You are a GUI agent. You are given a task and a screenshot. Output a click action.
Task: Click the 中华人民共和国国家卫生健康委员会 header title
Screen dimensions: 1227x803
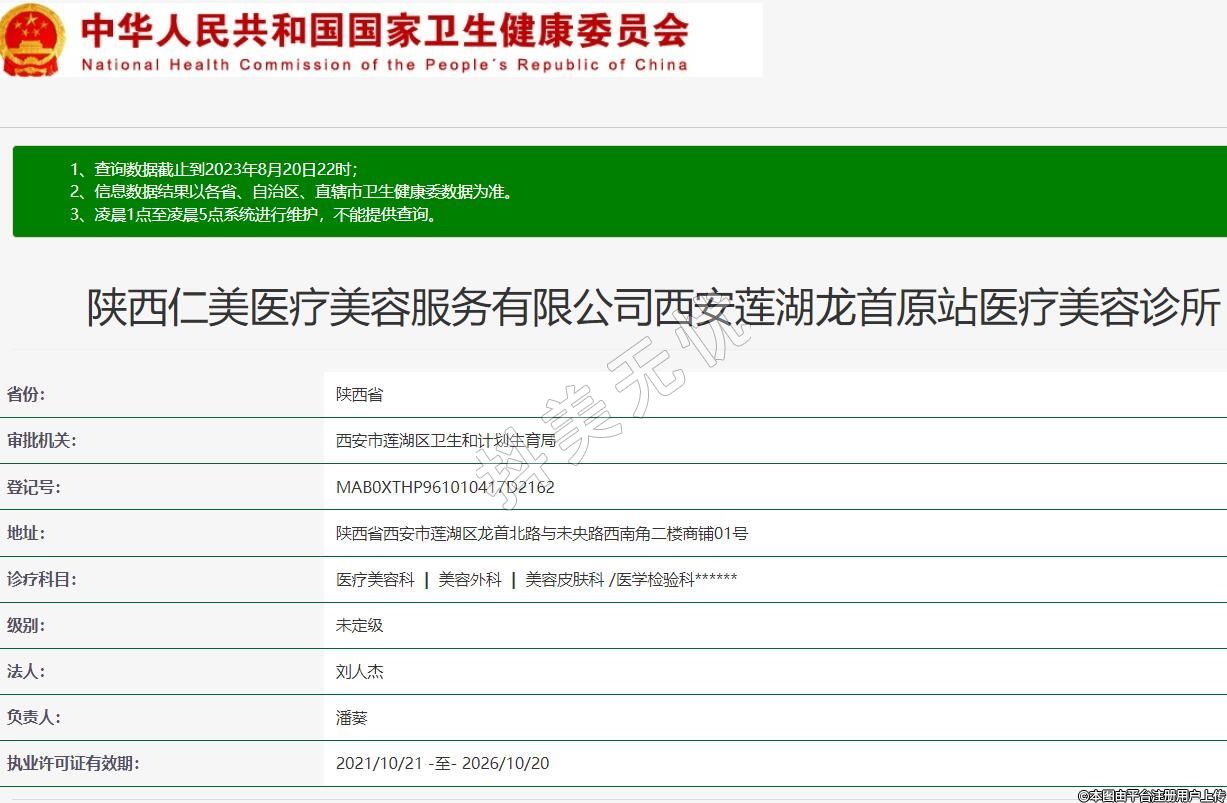pyautogui.click(x=385, y=30)
